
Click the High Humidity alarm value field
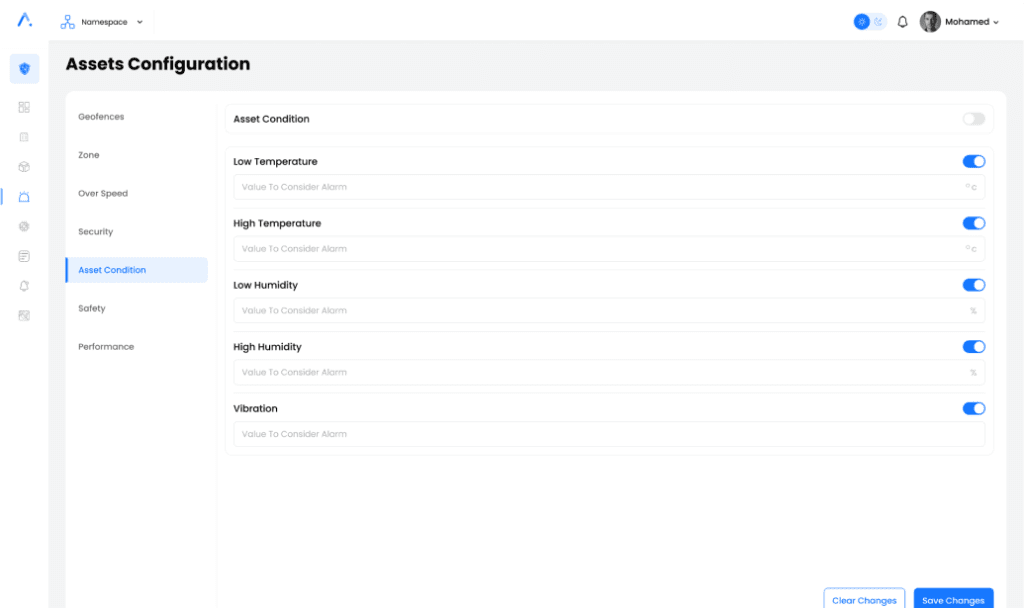600,372
